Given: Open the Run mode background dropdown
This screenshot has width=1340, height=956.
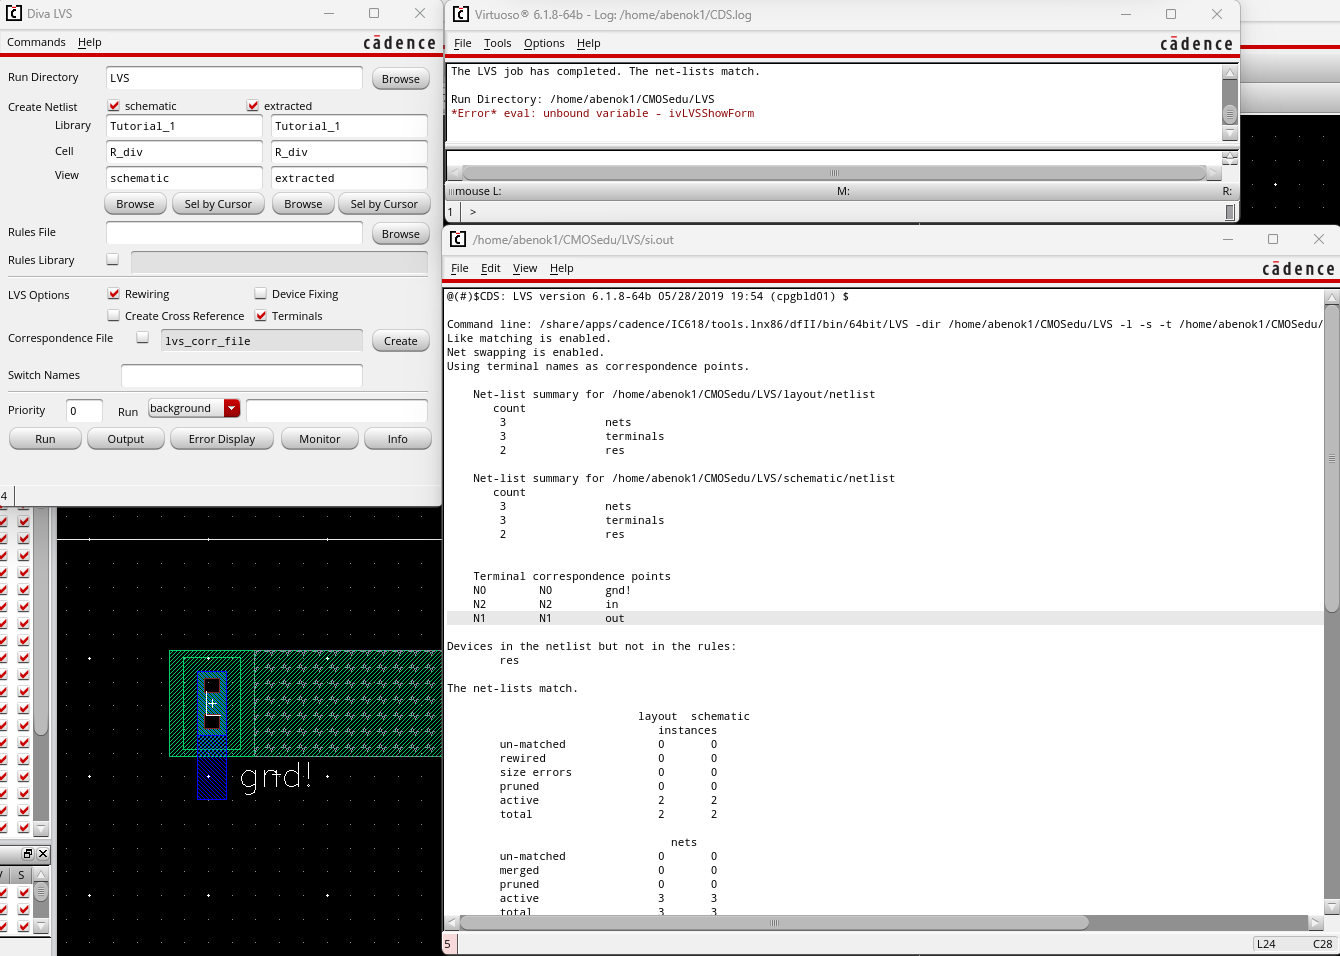Looking at the screenshot, I should (194, 408).
